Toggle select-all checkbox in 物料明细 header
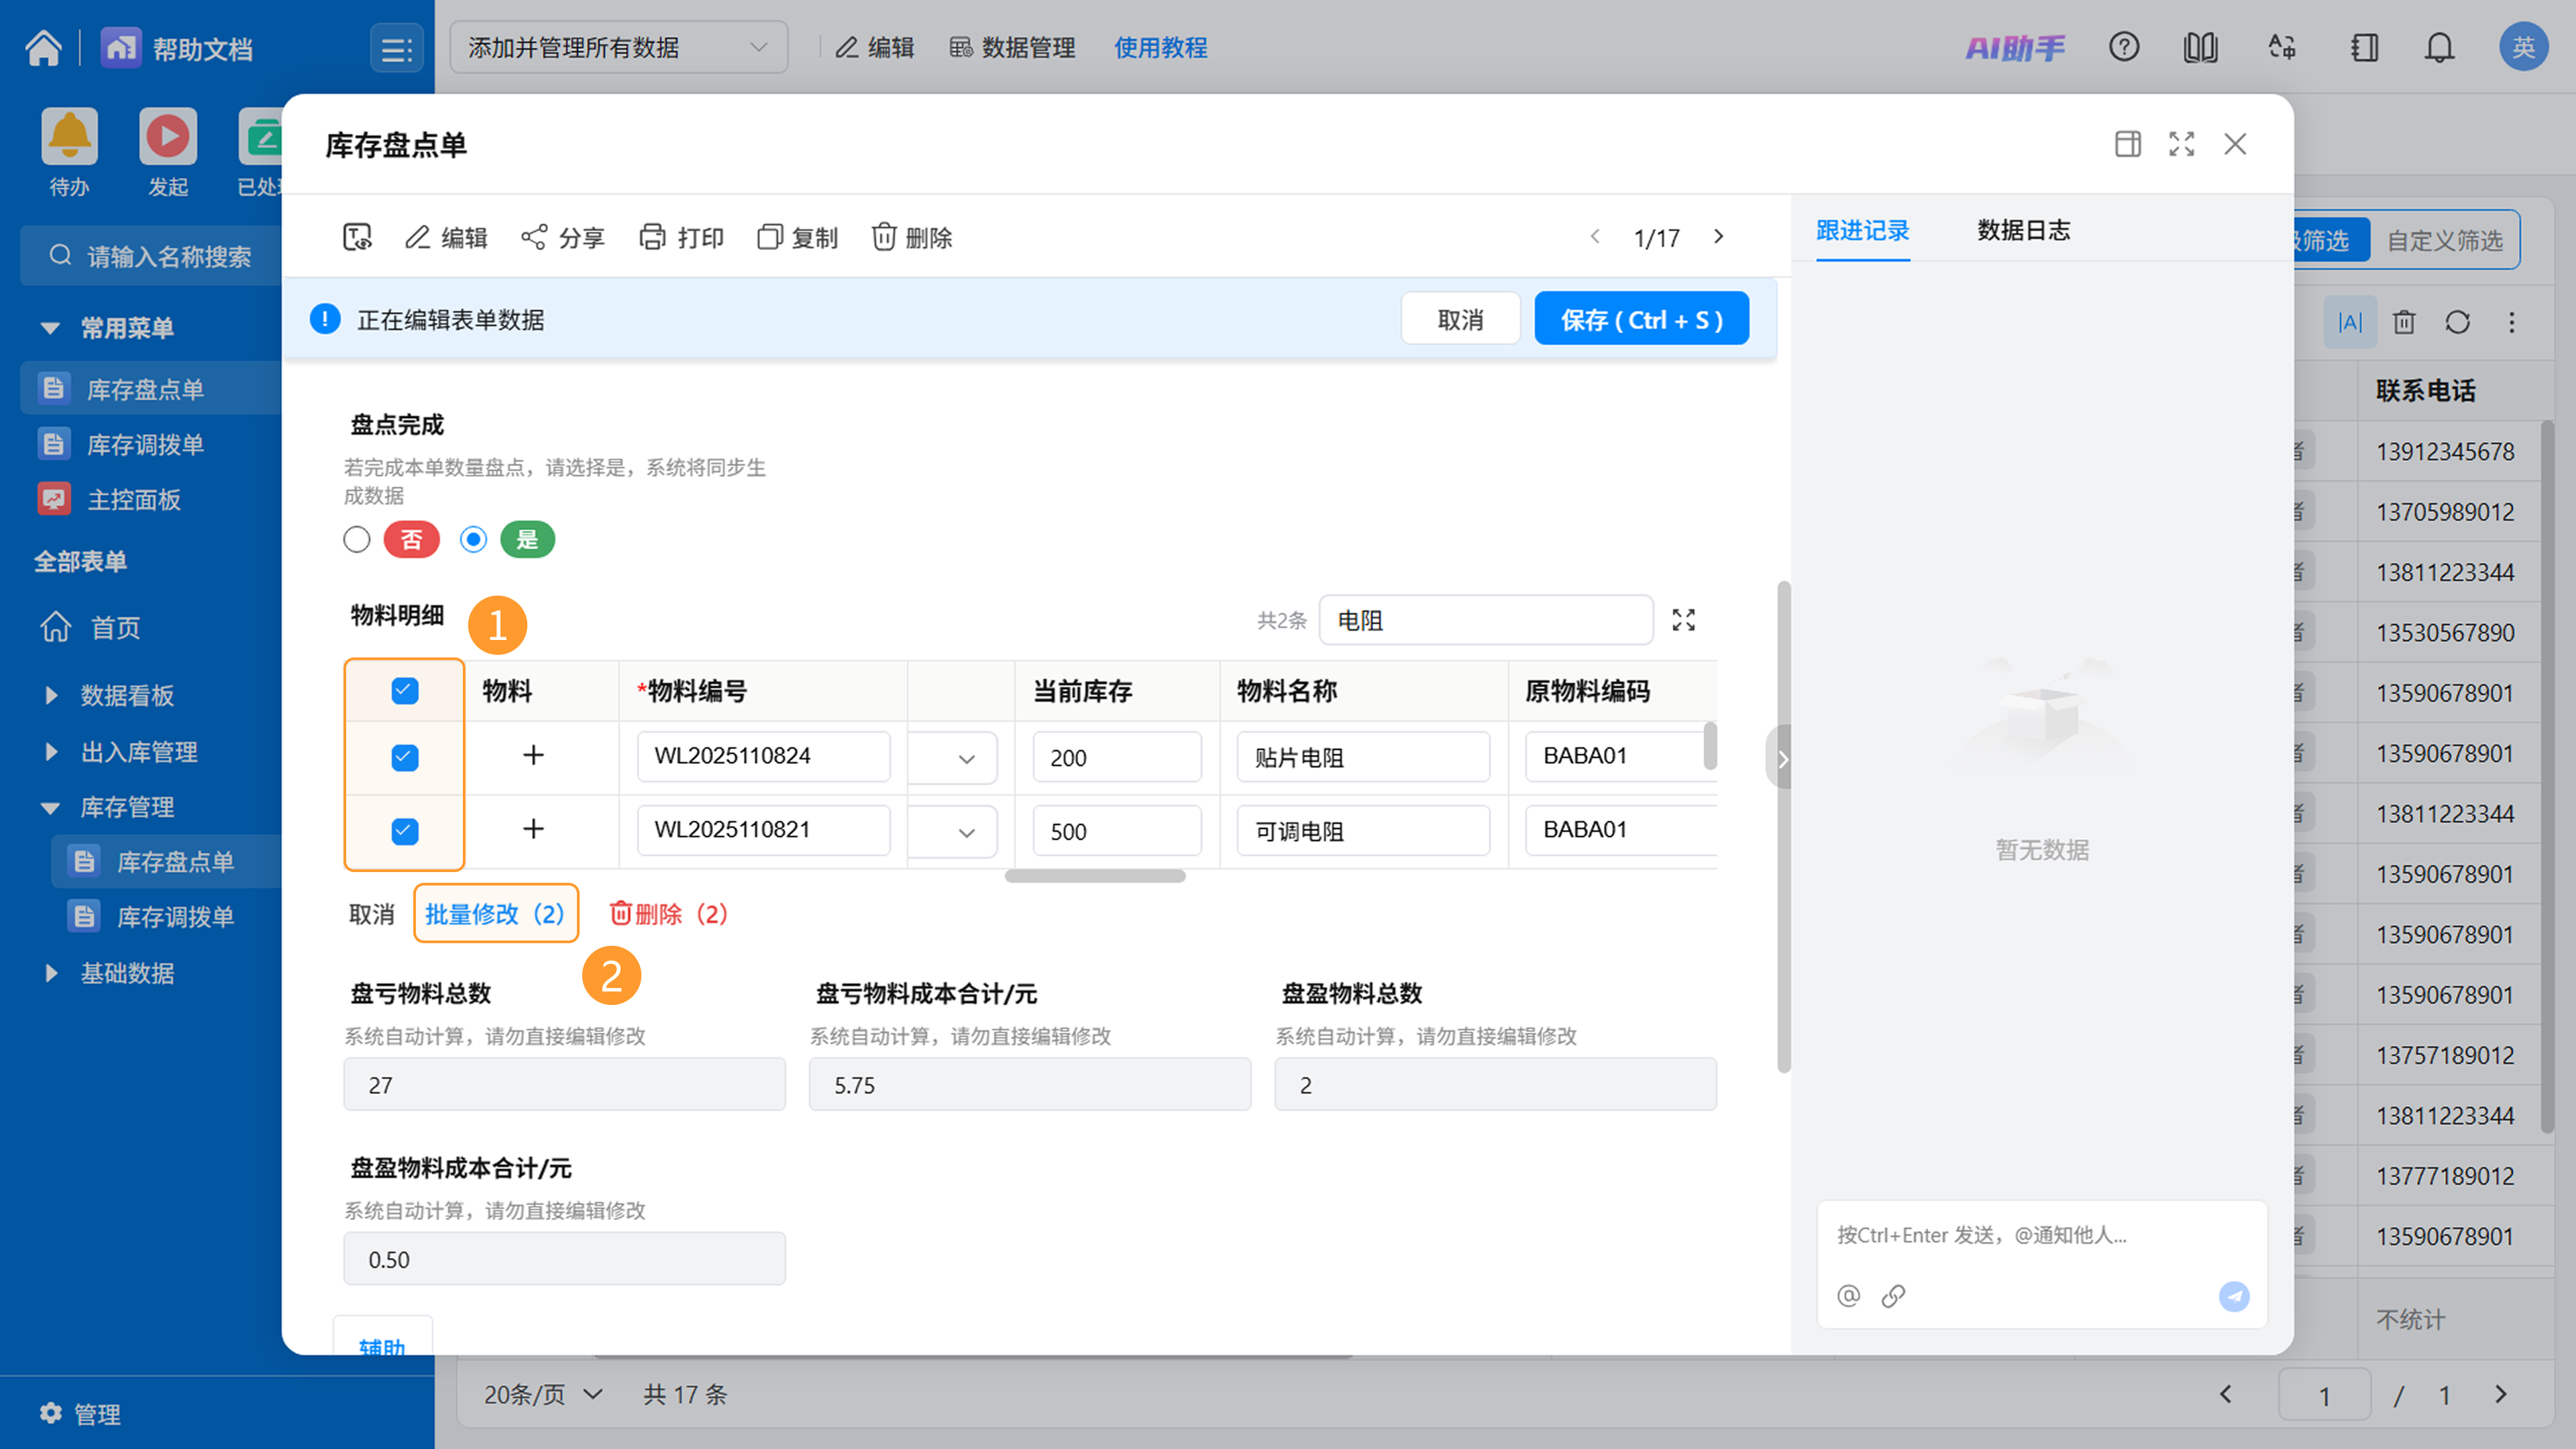Screen dimensions: 2576x1449 [x=404, y=691]
